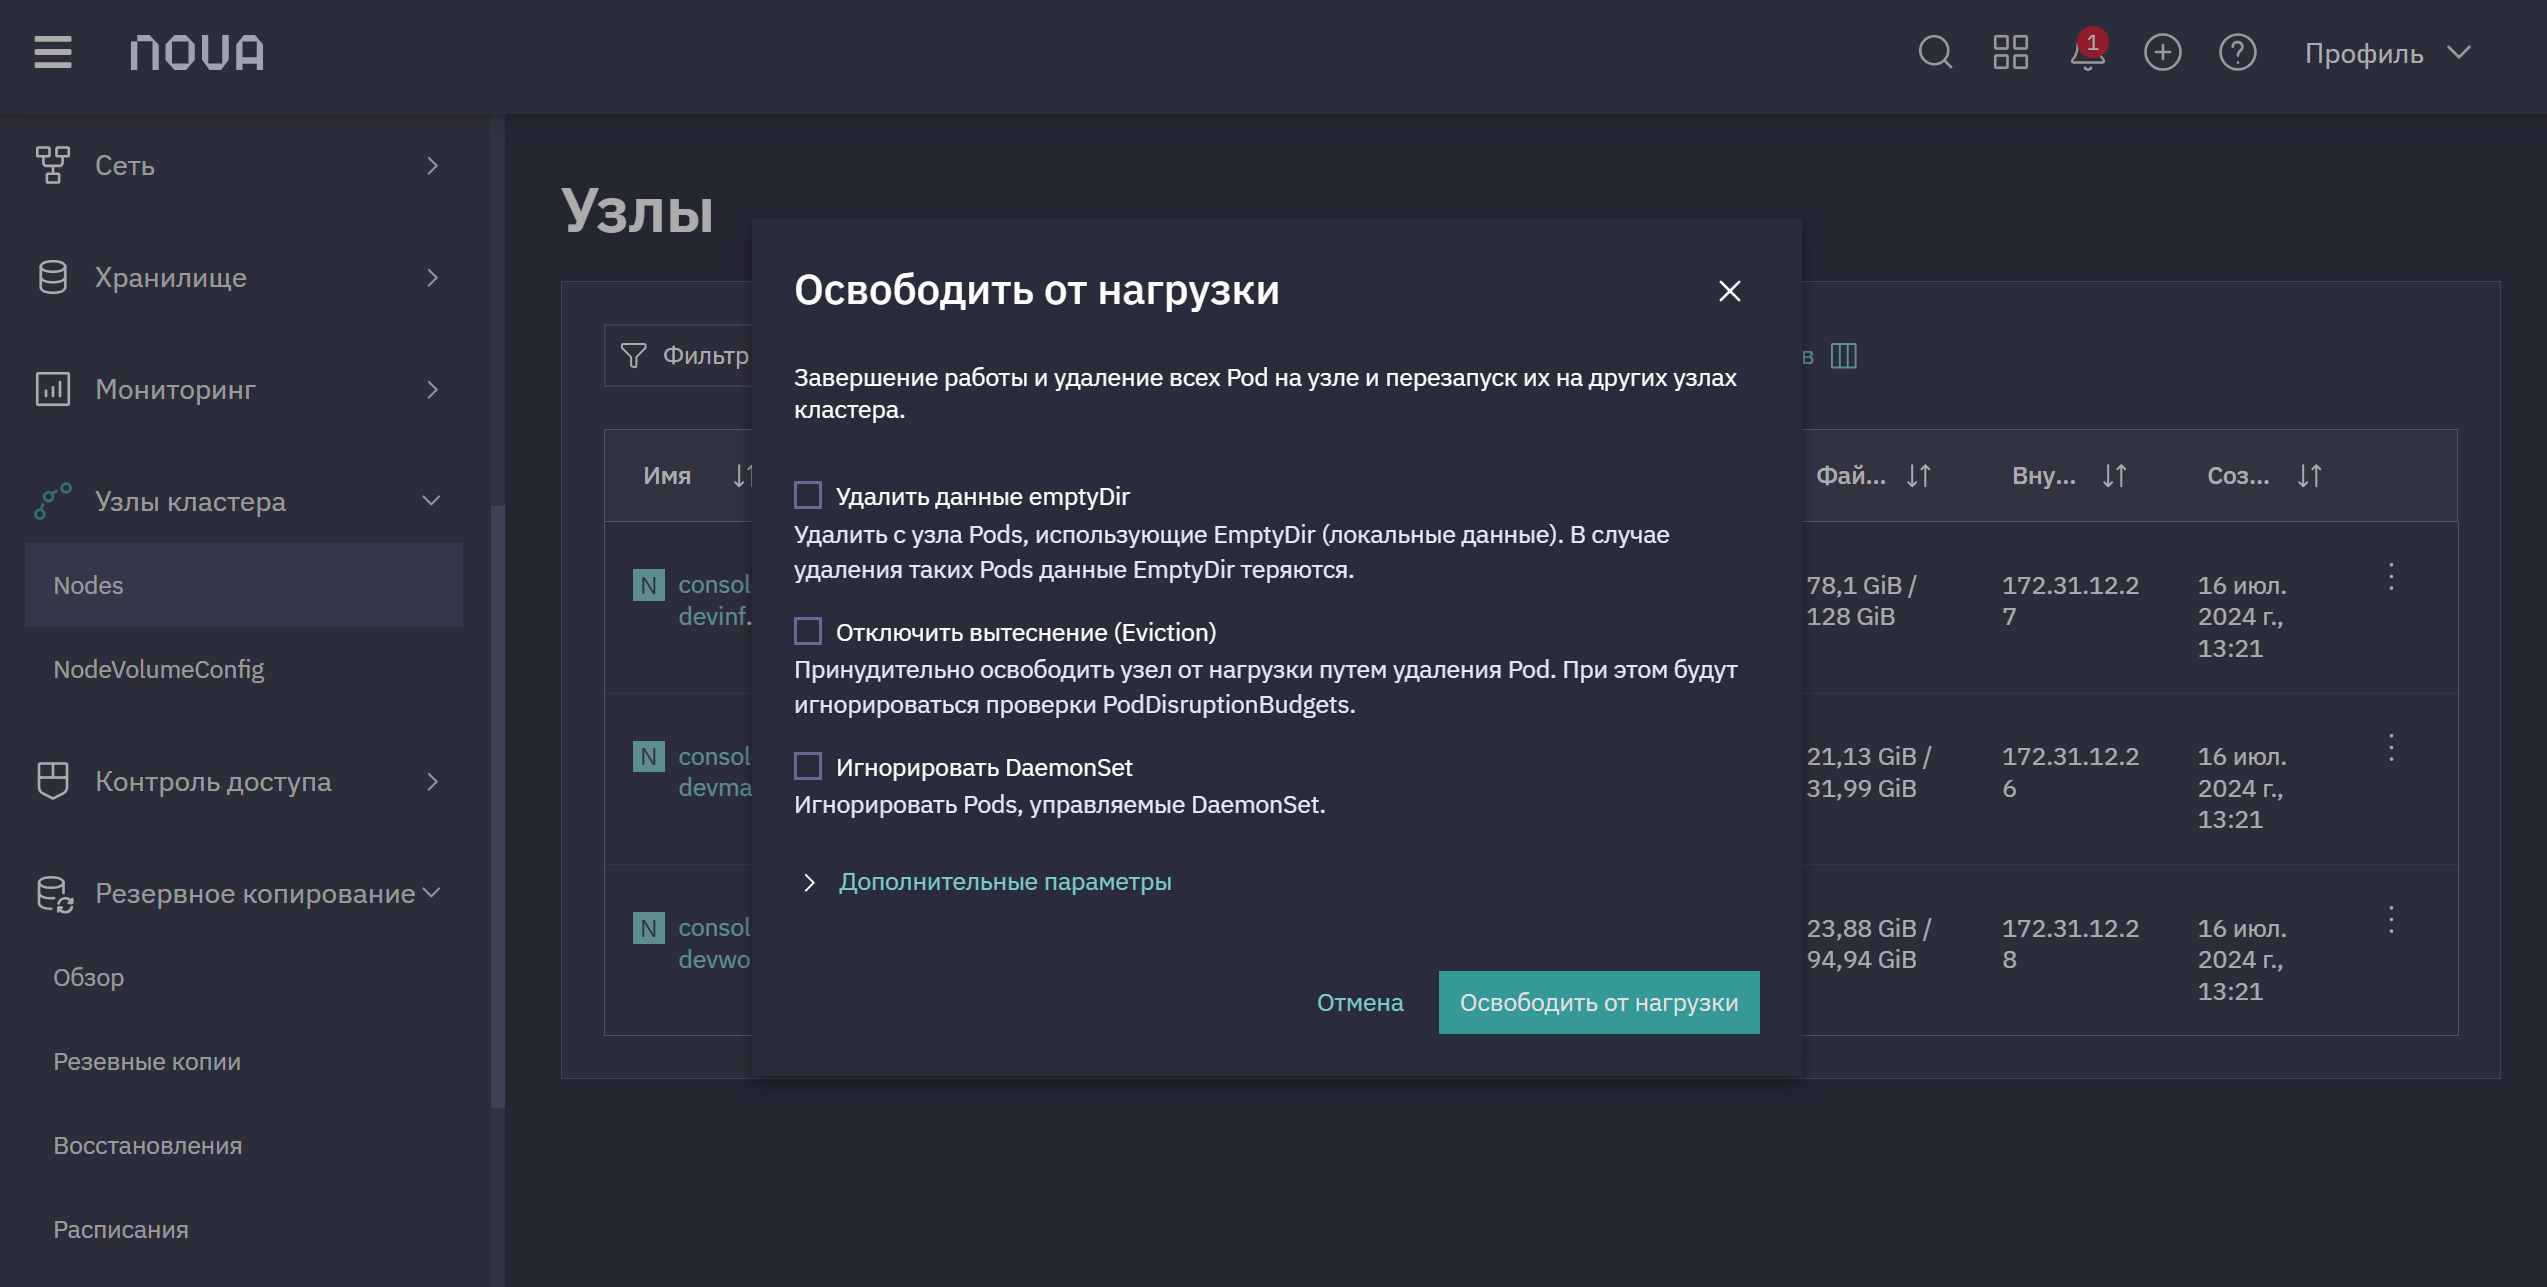Screen dimensions: 2547x1287
Task: Expand the Хранилище menu chevron
Action: [432, 278]
